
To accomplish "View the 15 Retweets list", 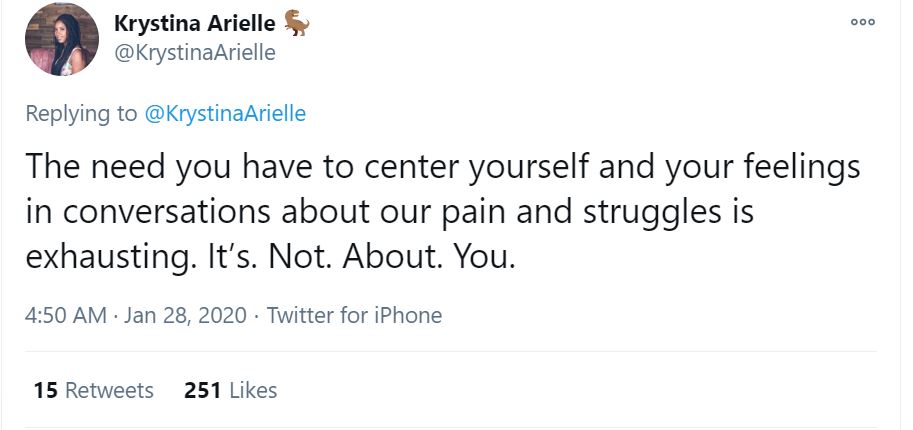I will click(94, 390).
